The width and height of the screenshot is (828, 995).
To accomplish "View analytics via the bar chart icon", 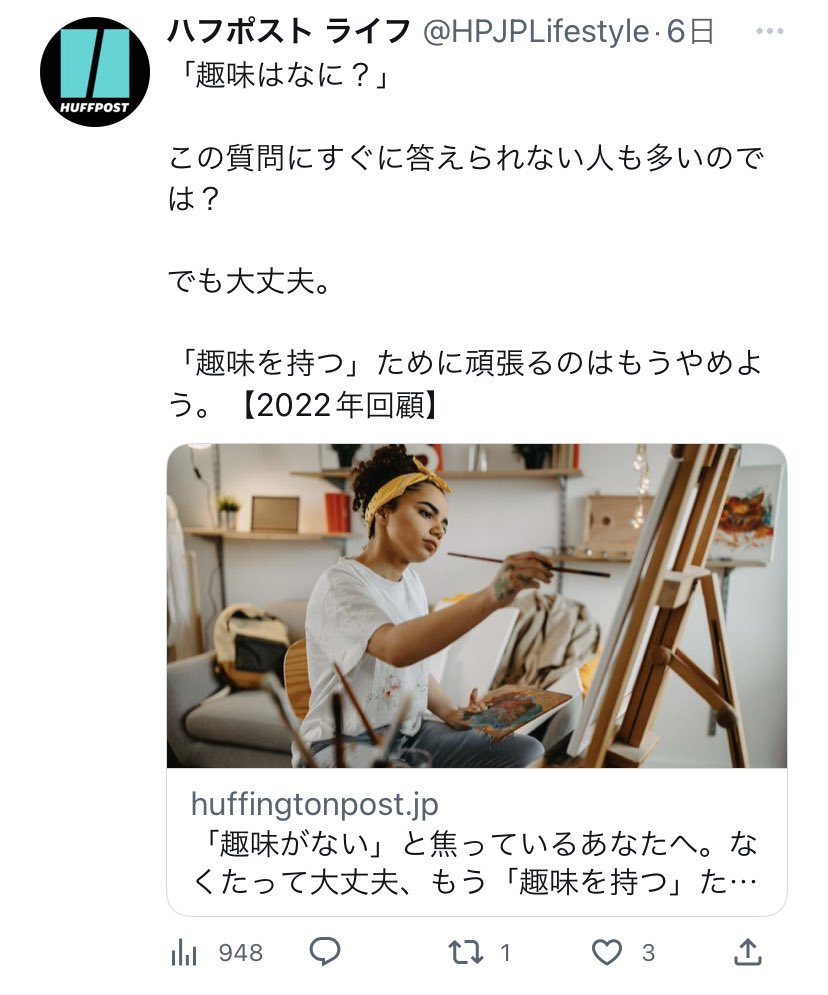I will (x=184, y=953).
